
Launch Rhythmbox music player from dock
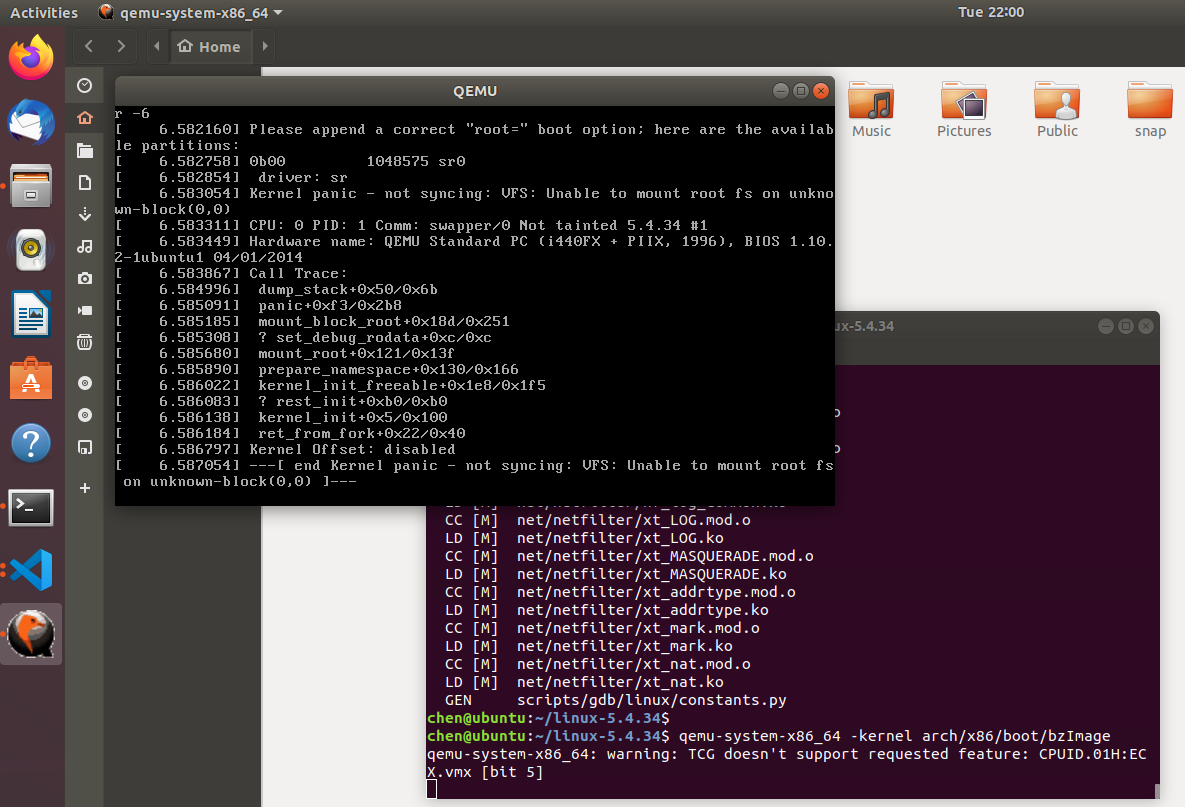pyautogui.click(x=31, y=249)
